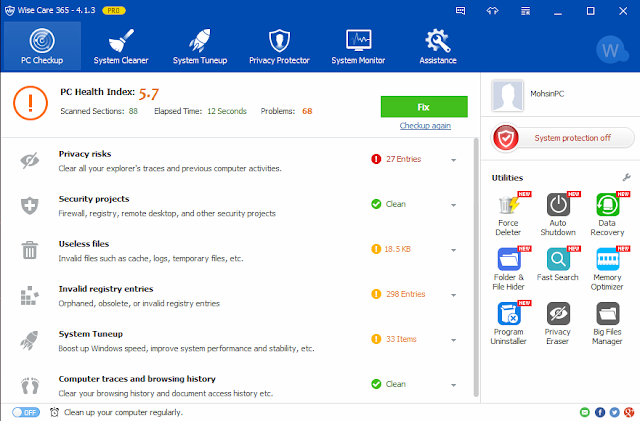
Task: Open the Assistance tab
Action: tap(438, 47)
